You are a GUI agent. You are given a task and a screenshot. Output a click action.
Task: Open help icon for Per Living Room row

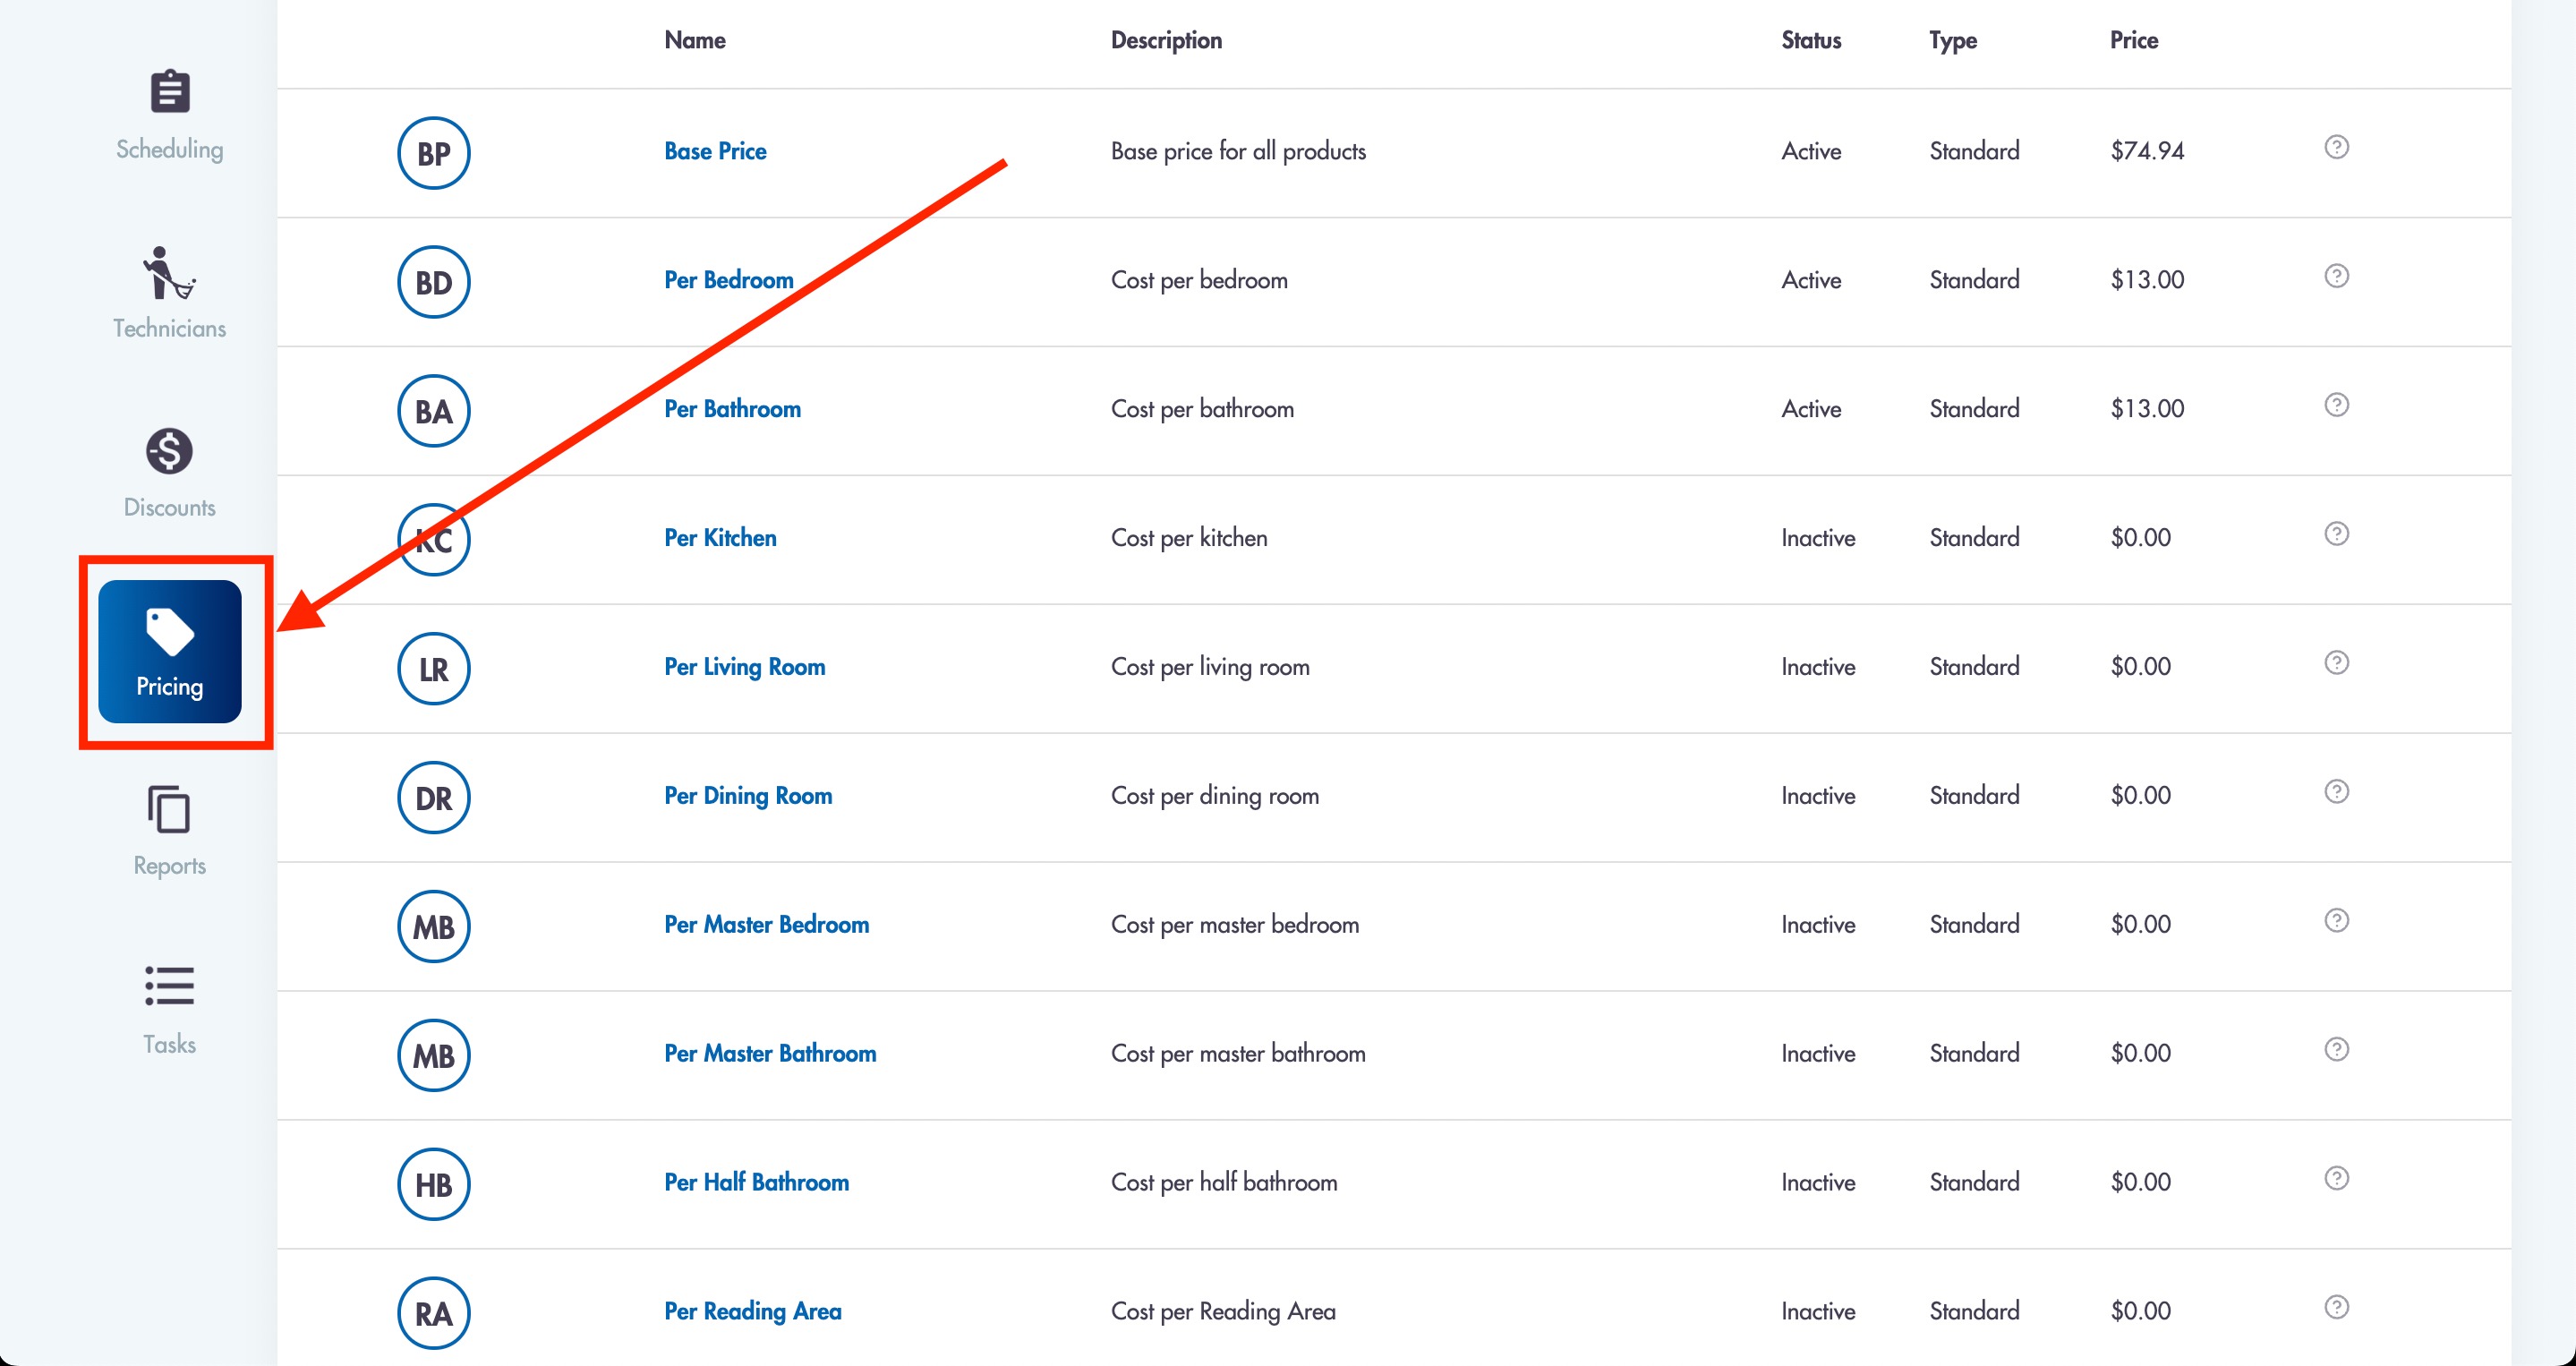point(2336,663)
